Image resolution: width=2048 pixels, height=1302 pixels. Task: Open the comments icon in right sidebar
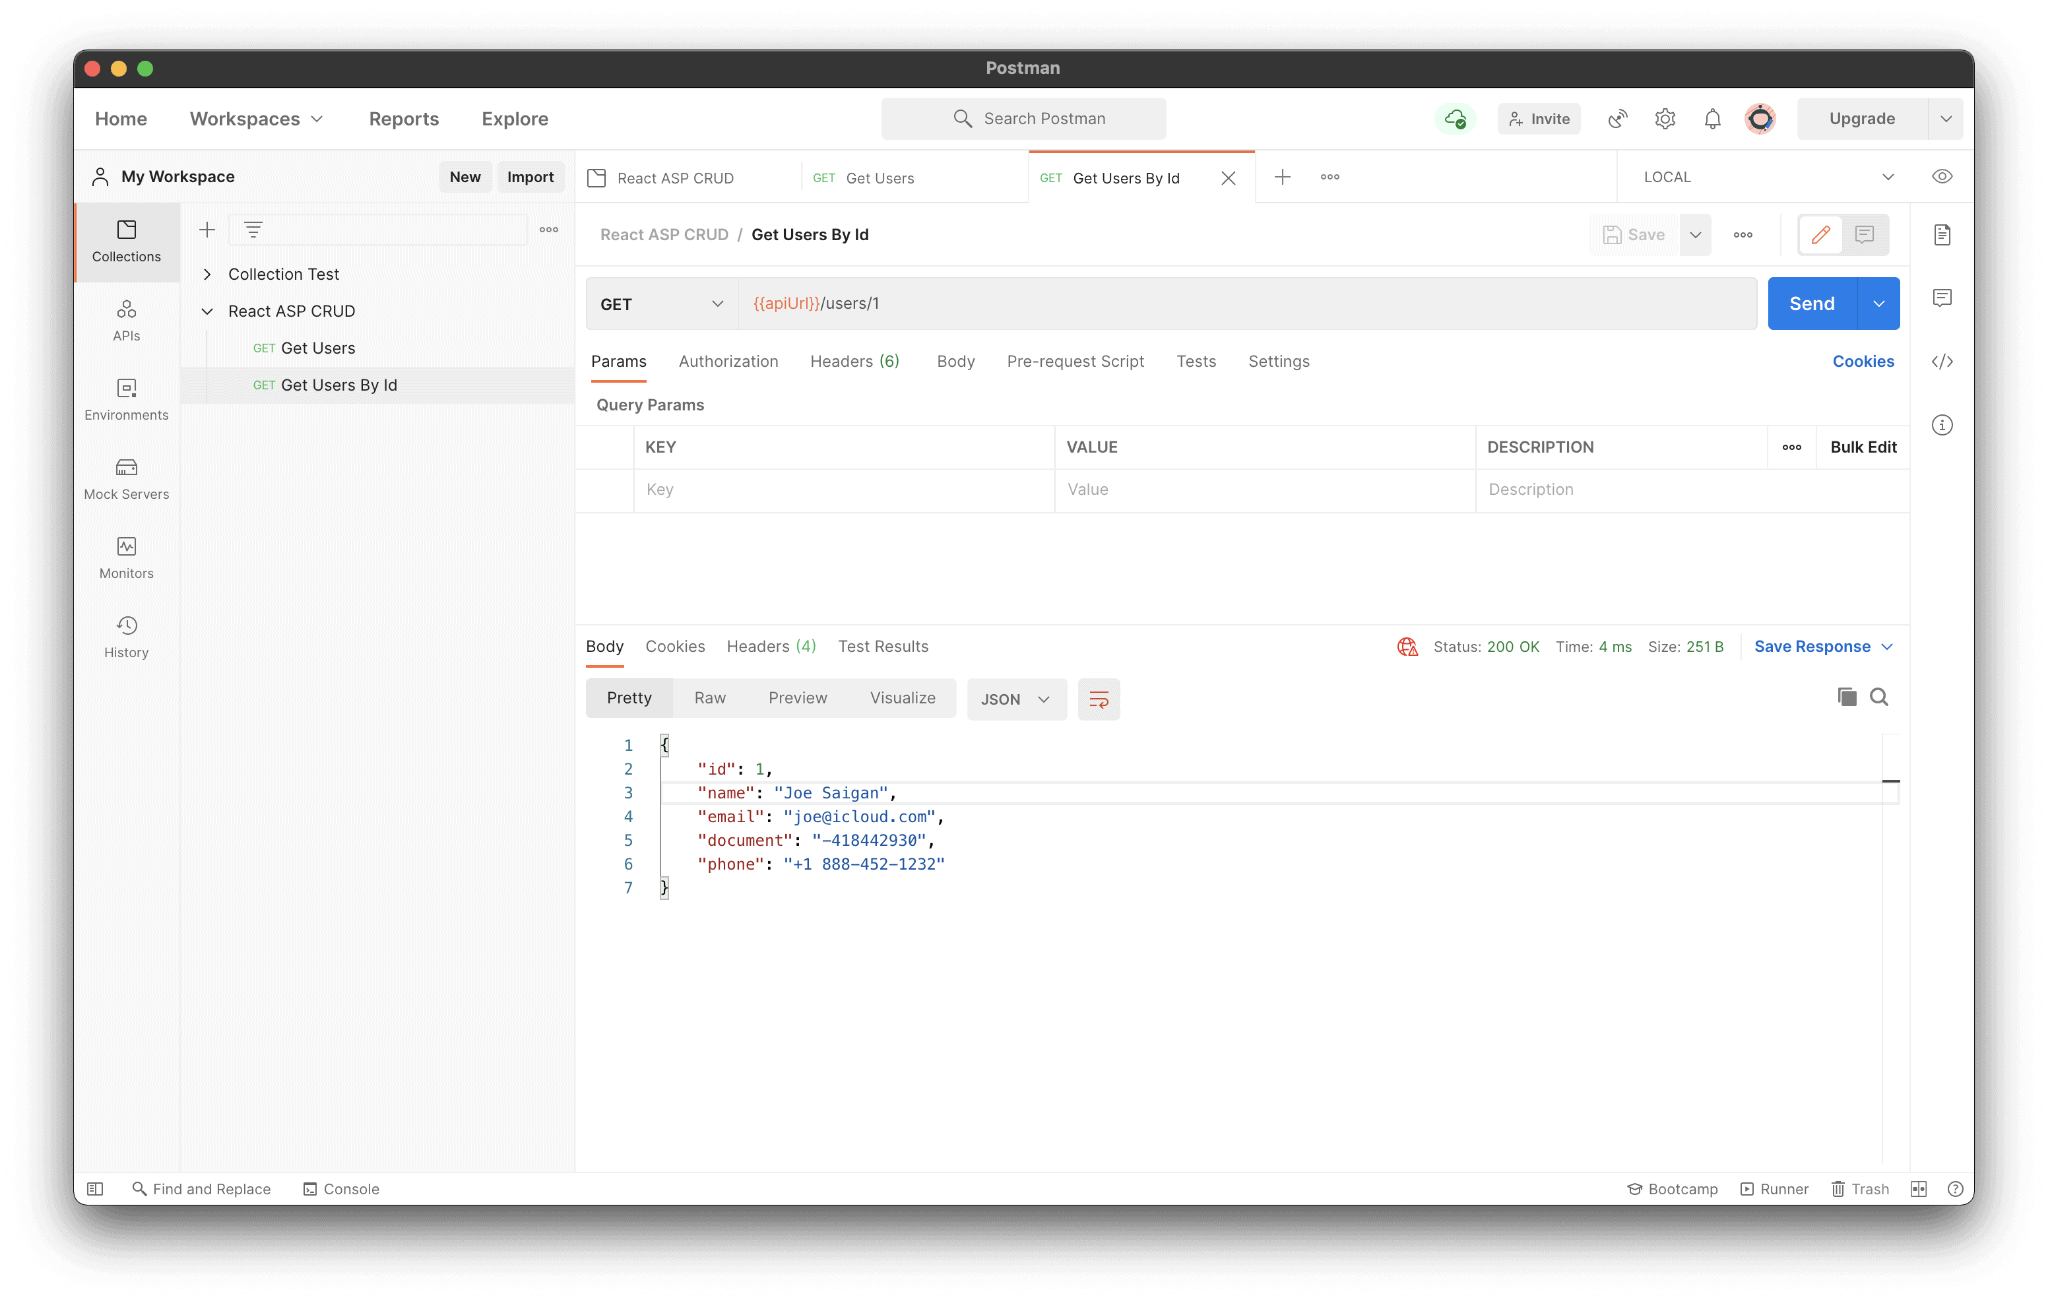pos(1942,298)
